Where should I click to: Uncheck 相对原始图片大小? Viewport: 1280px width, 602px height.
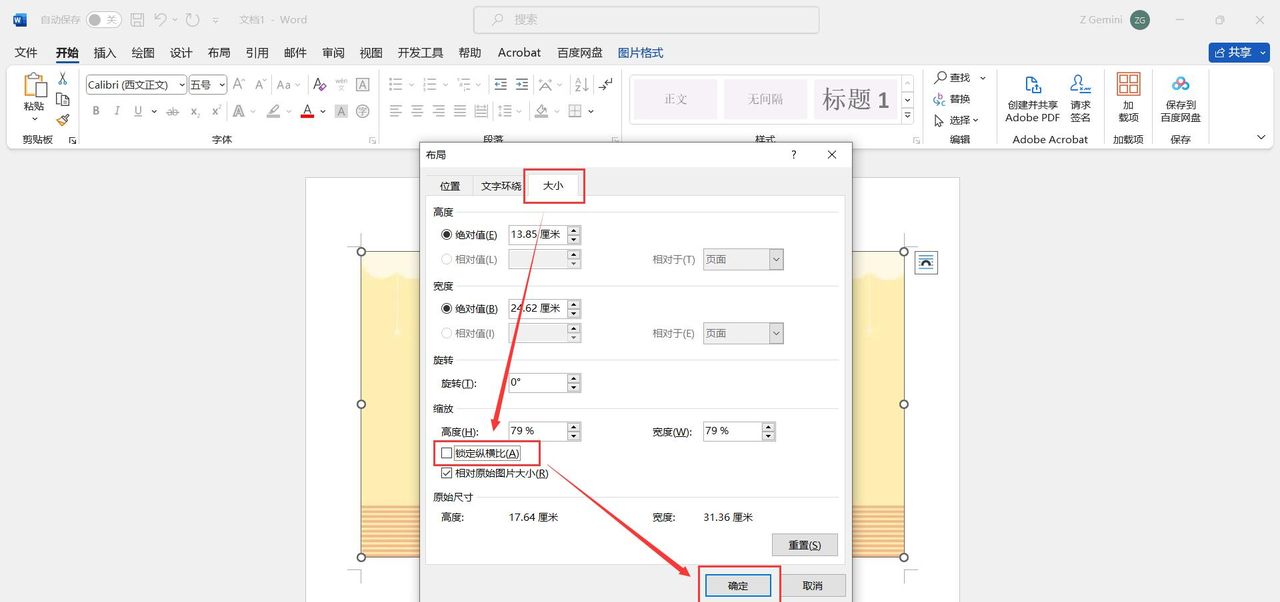(x=446, y=472)
